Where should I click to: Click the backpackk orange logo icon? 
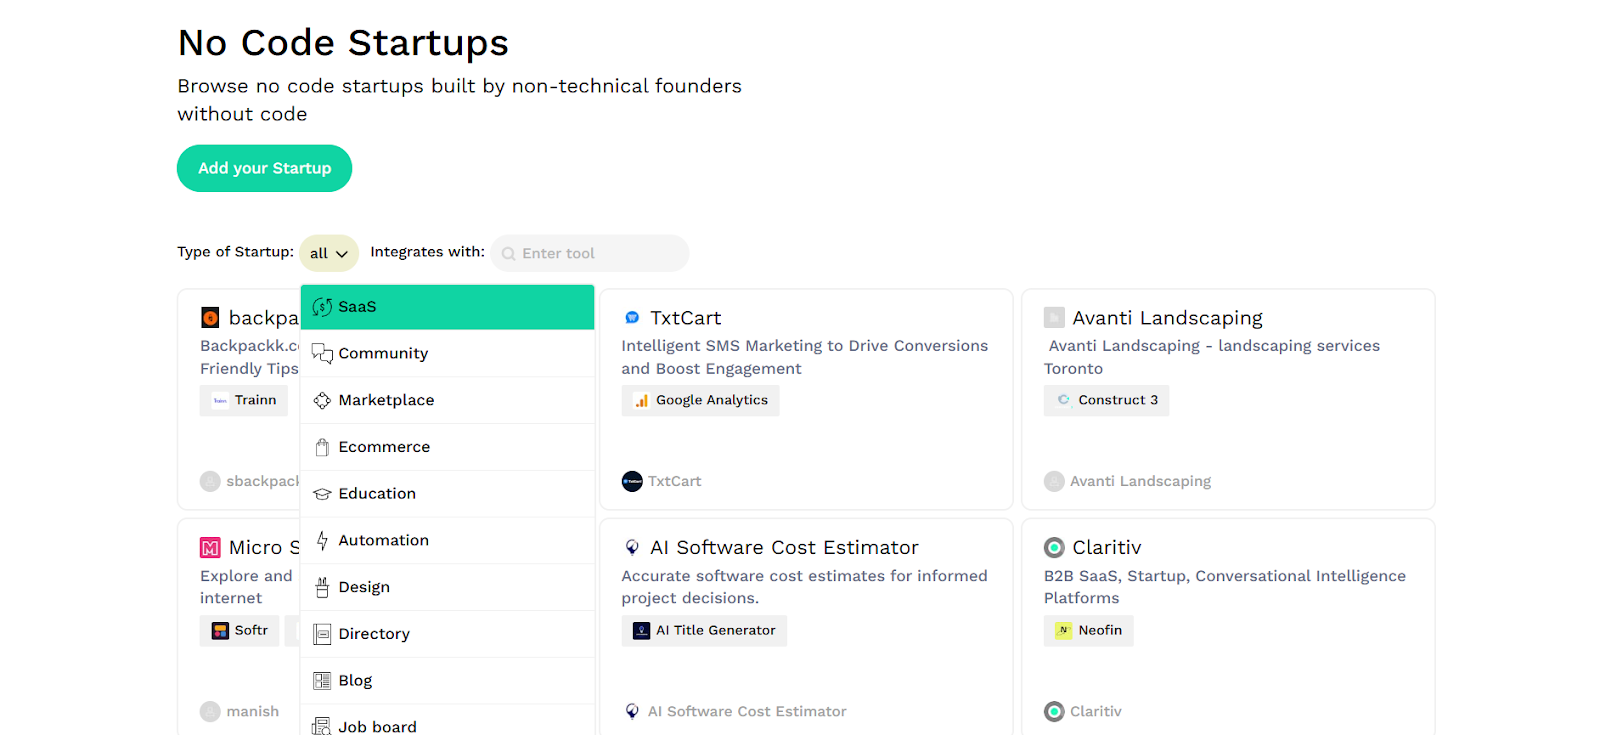coord(210,318)
